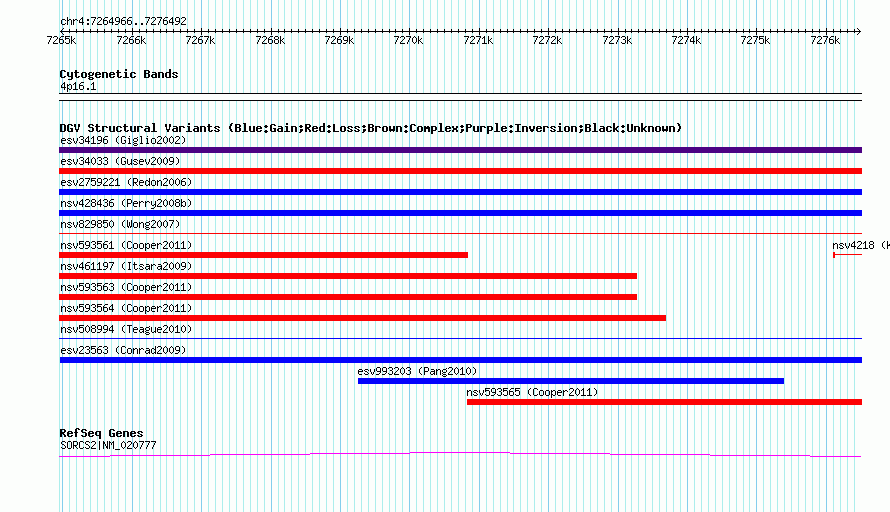
Task: Click the 7271k ruler tick label
Action: (478, 40)
